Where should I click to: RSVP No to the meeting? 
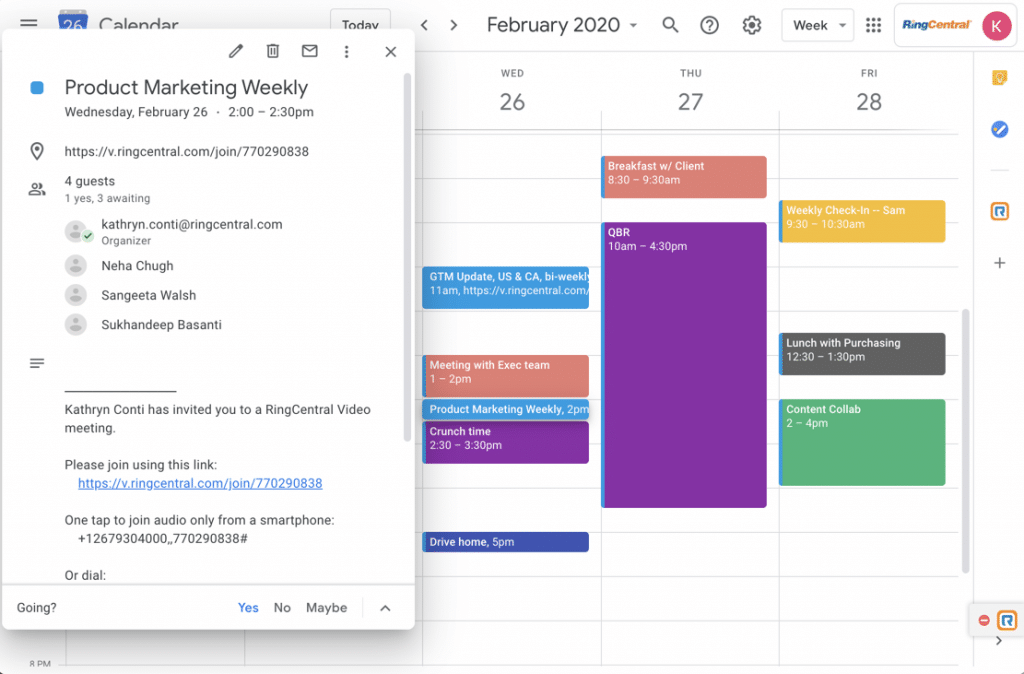(x=282, y=607)
